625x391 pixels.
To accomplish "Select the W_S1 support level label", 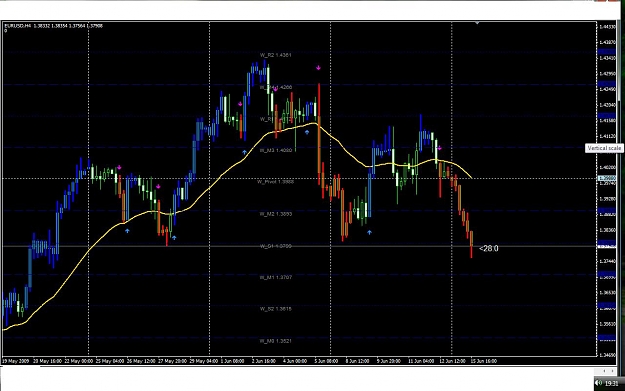I will tap(275, 246).
